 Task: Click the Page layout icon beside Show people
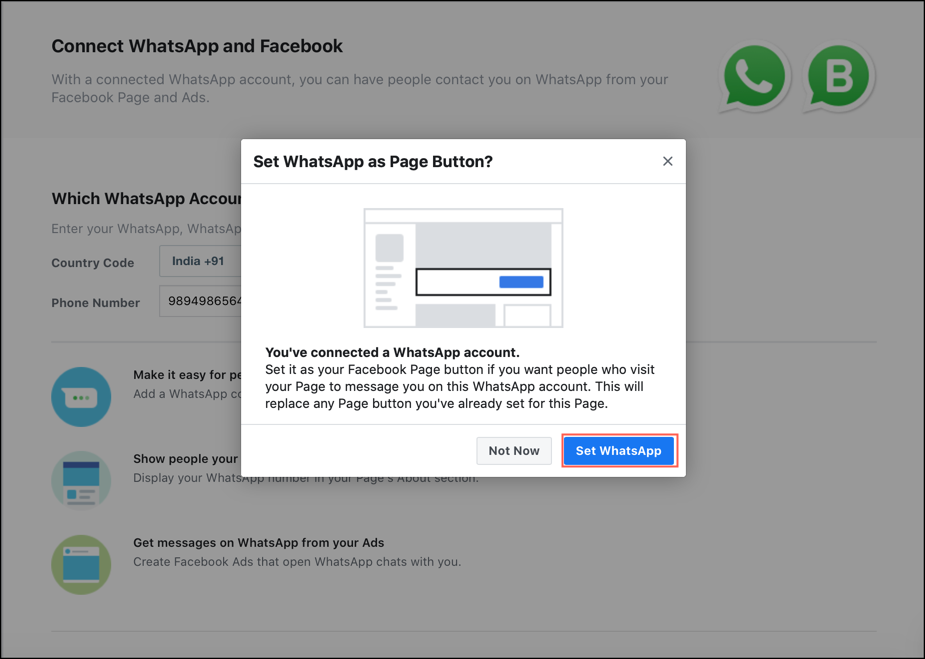[81, 480]
